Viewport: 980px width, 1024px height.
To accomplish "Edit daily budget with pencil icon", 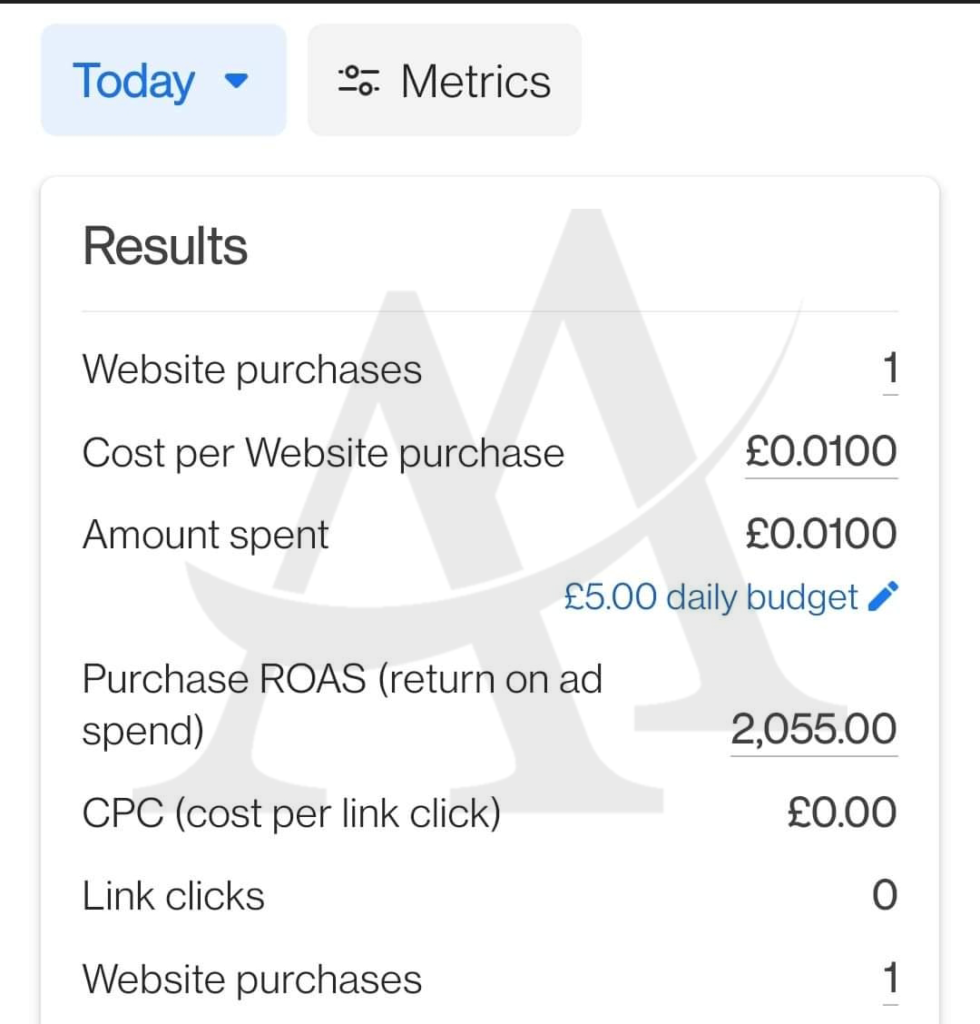I will (883, 596).
